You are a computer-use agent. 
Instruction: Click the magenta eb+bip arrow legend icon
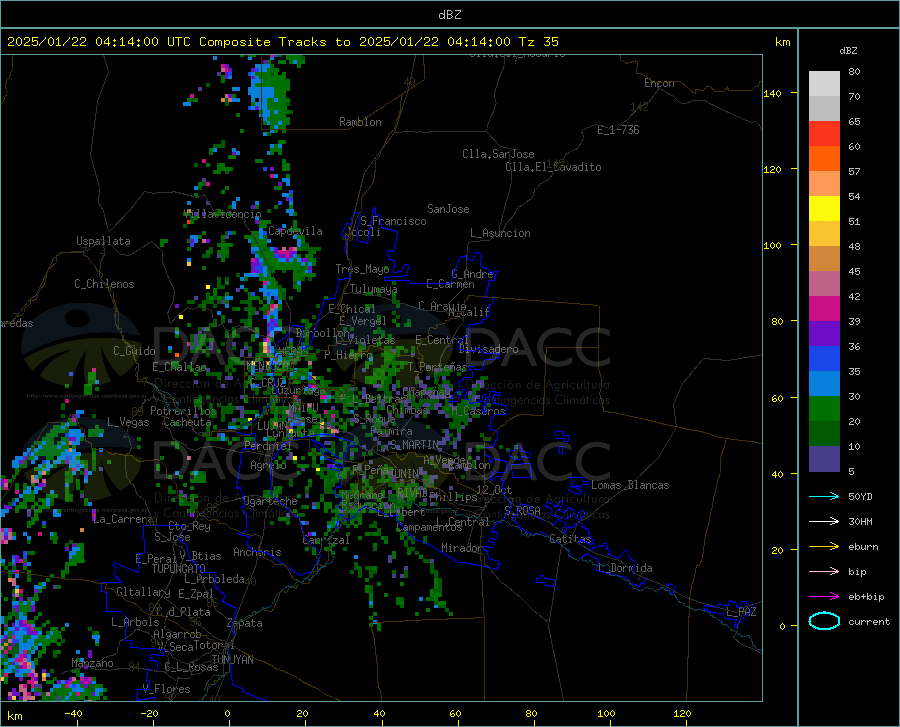(x=824, y=597)
